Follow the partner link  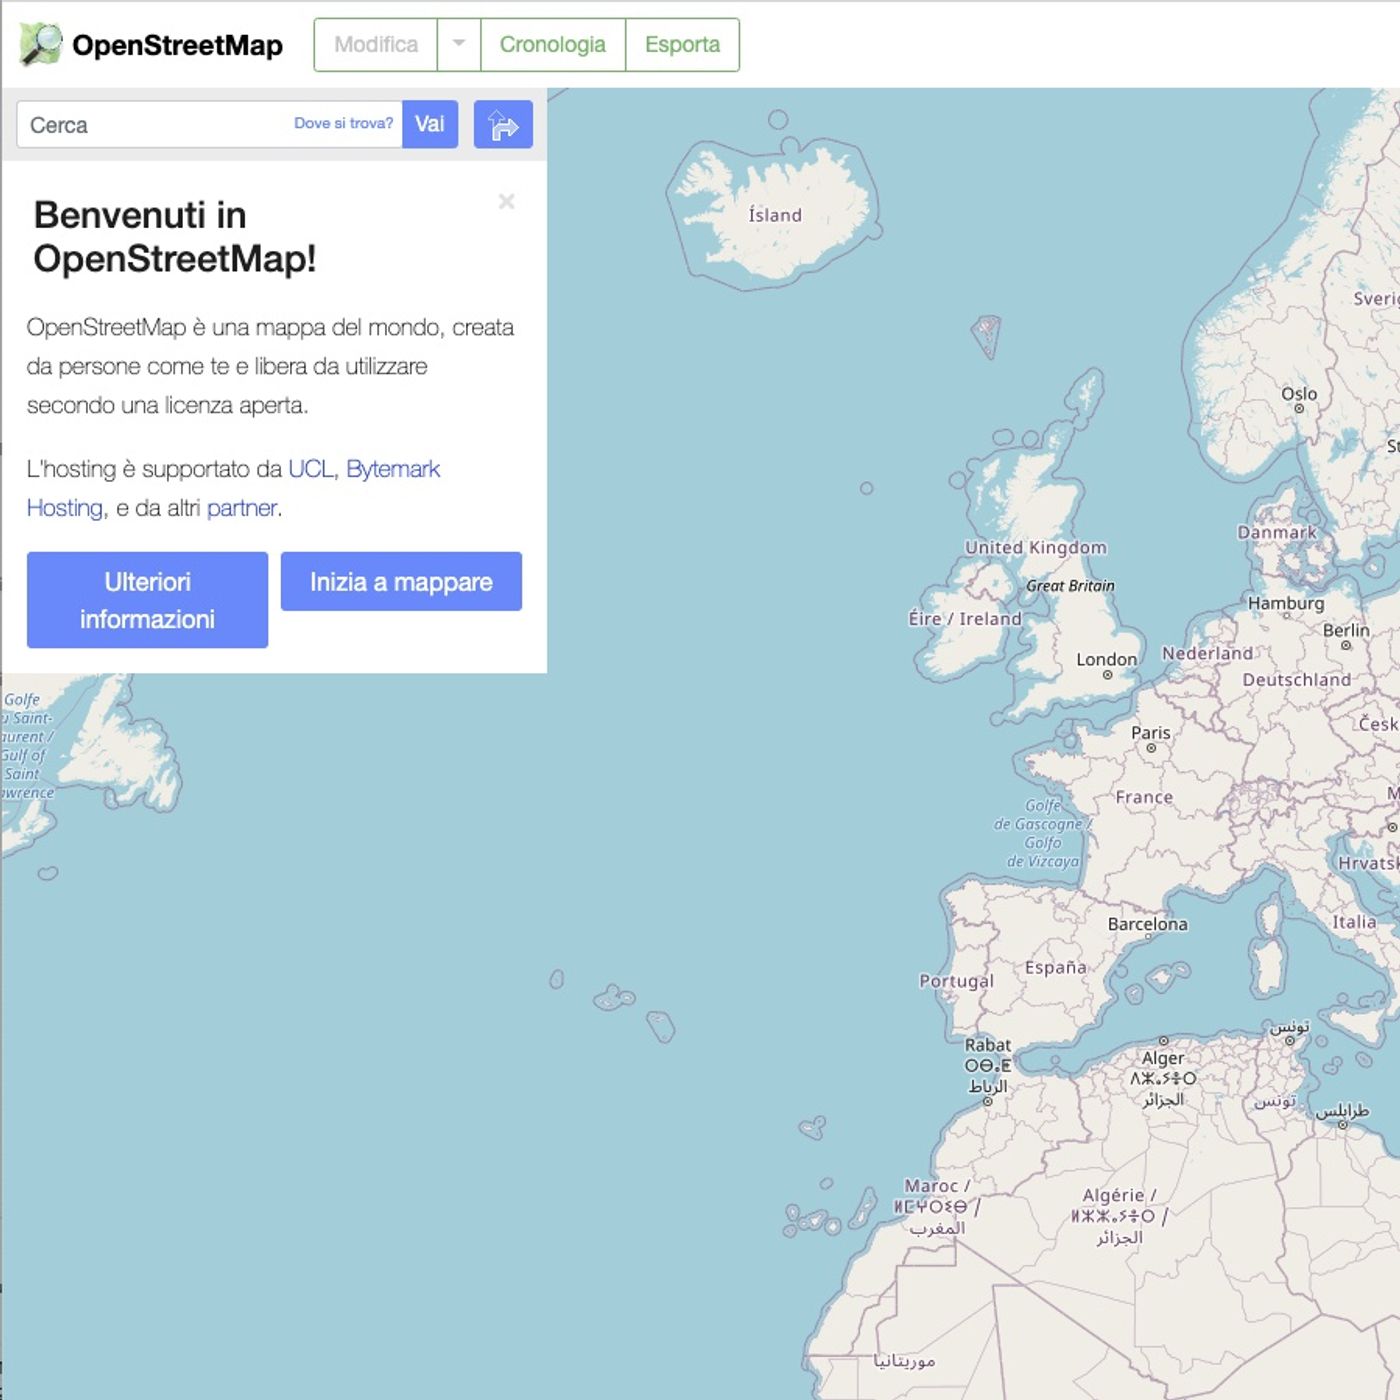[241, 508]
